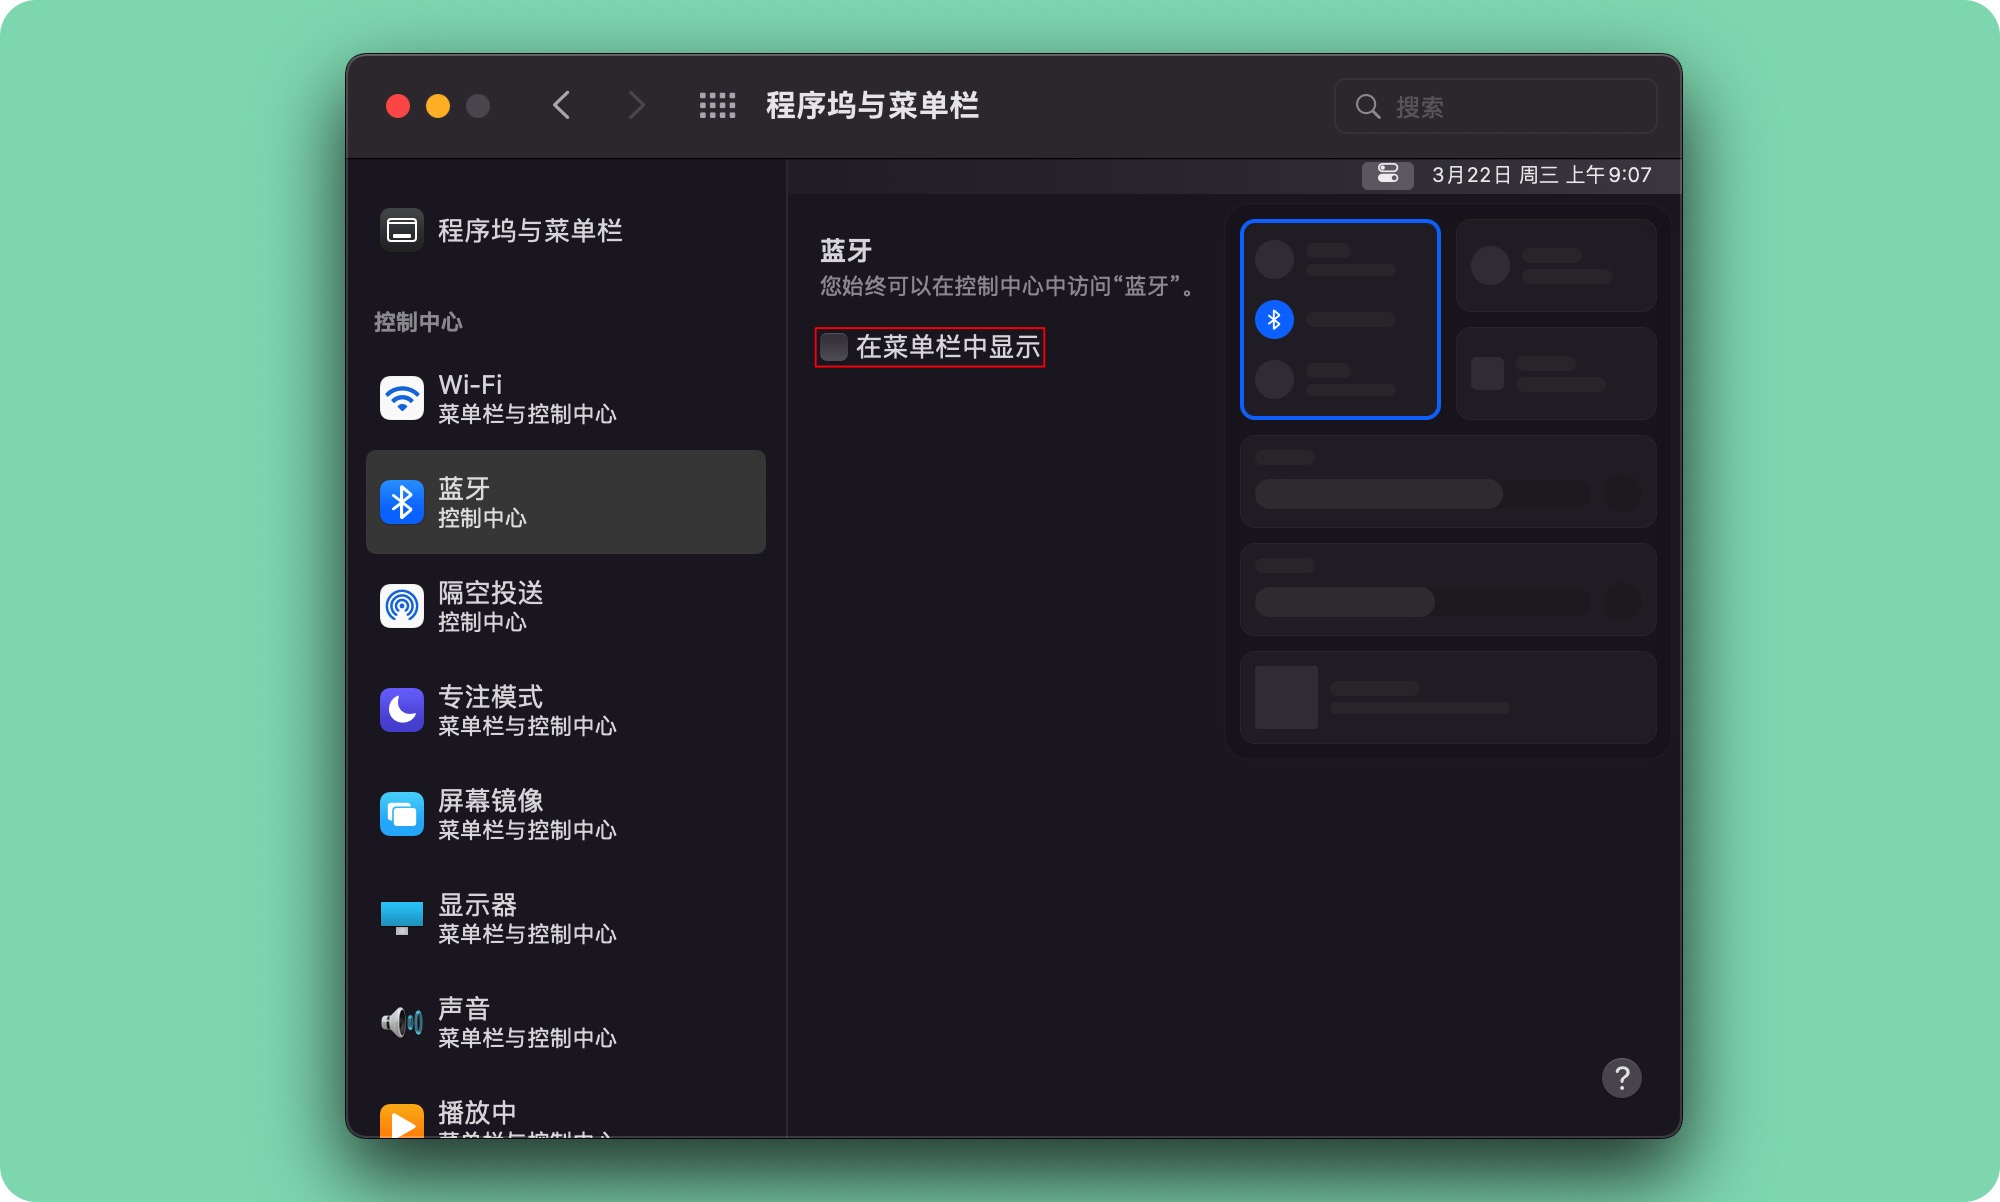Close the window with red button

(398, 106)
